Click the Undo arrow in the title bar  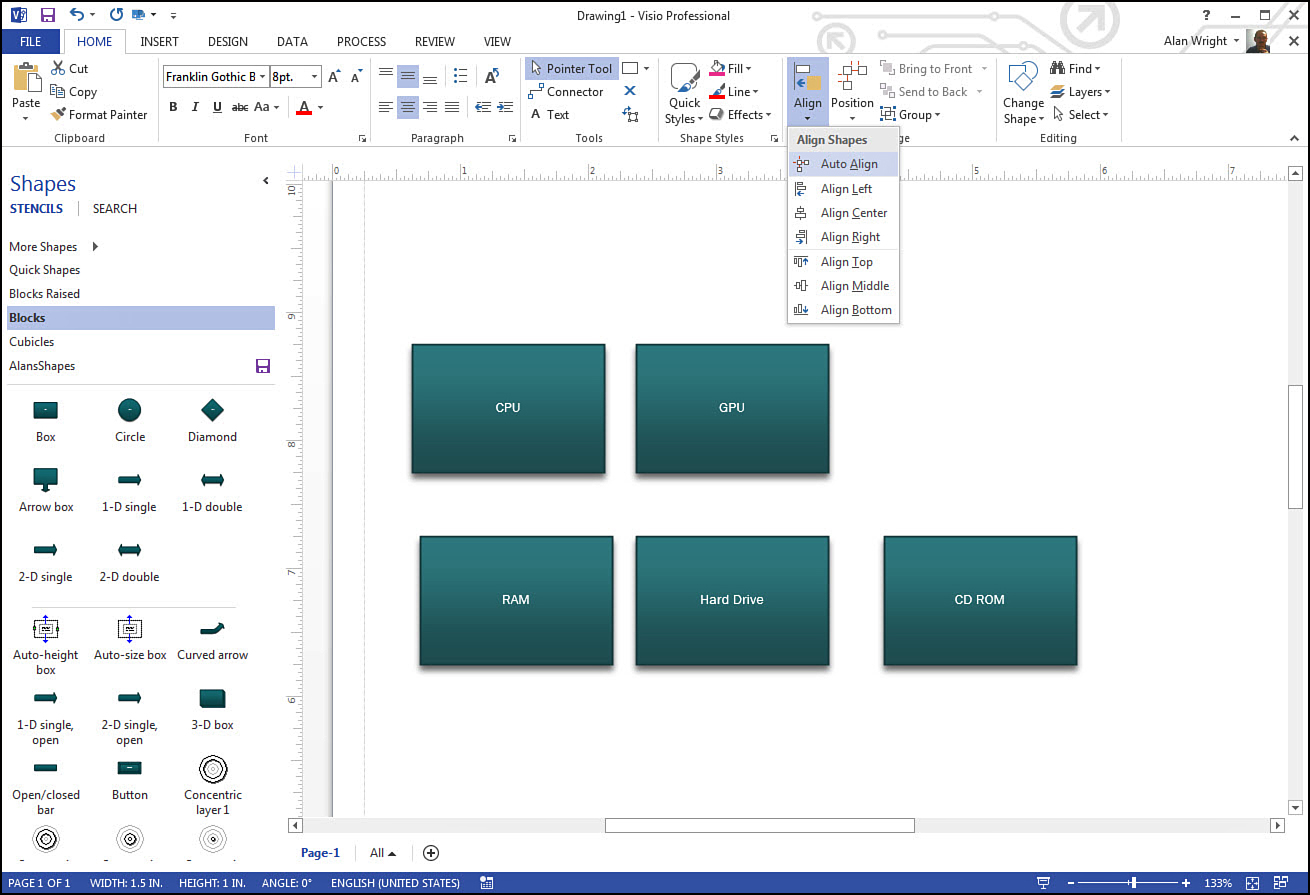[78, 15]
